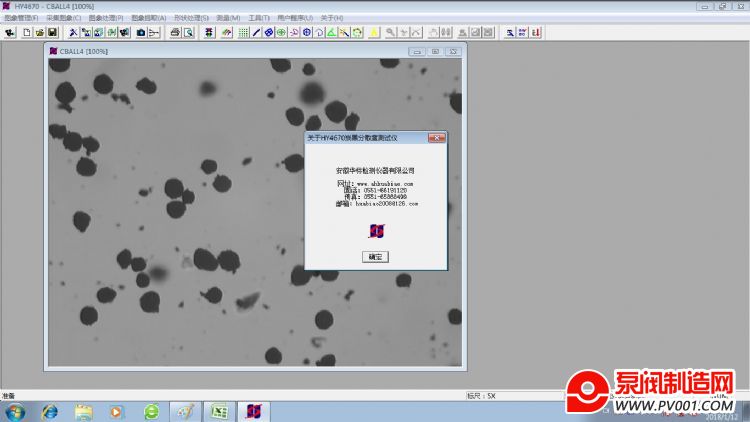The width and height of the screenshot is (750, 422).
Task: Click the red down-arrow icon at toolbar end
Action: coord(537,32)
